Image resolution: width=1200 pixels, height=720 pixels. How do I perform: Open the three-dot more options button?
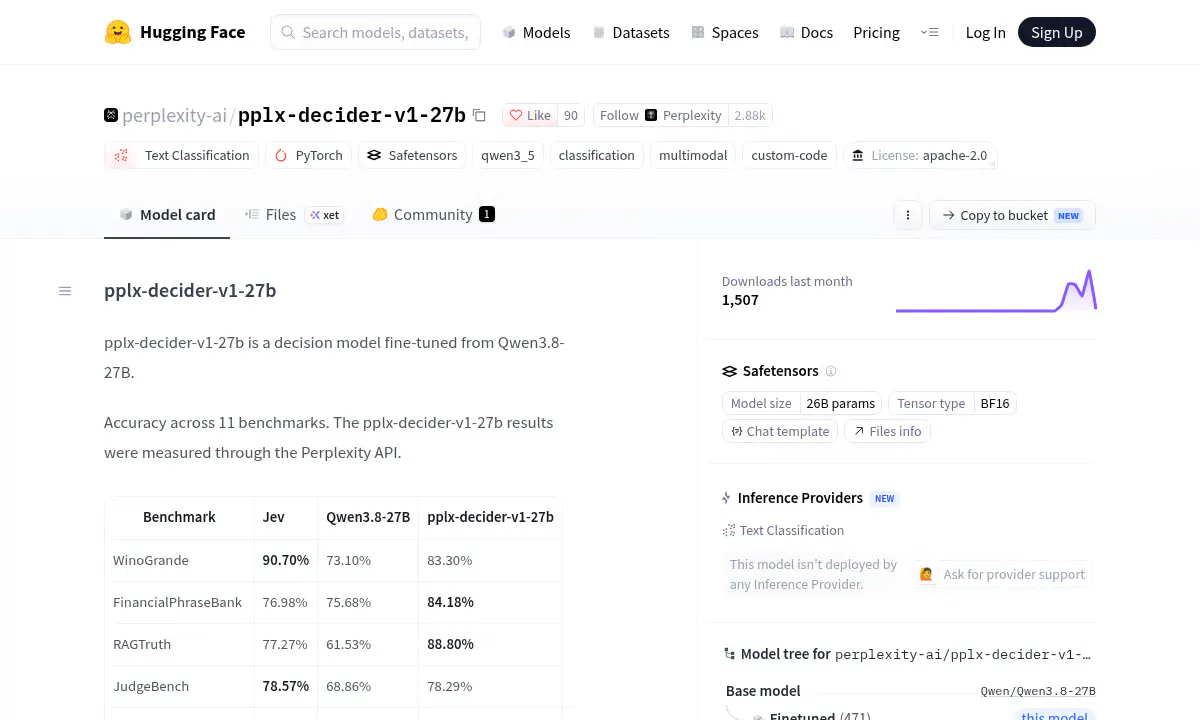[908, 215]
